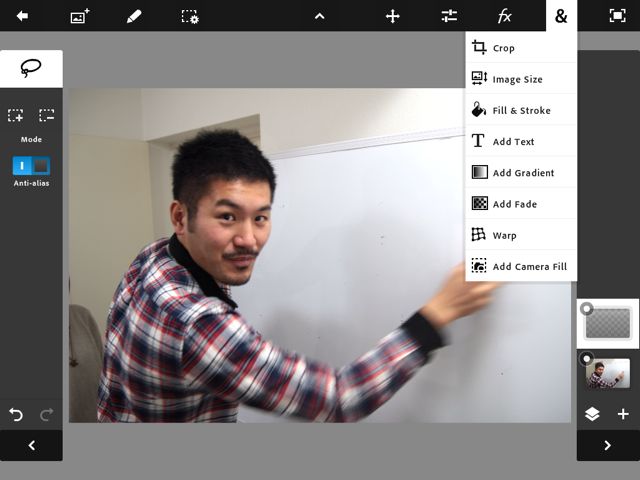Select the empty transparent layer thumbnail
This screenshot has width=640, height=480.
[608, 324]
